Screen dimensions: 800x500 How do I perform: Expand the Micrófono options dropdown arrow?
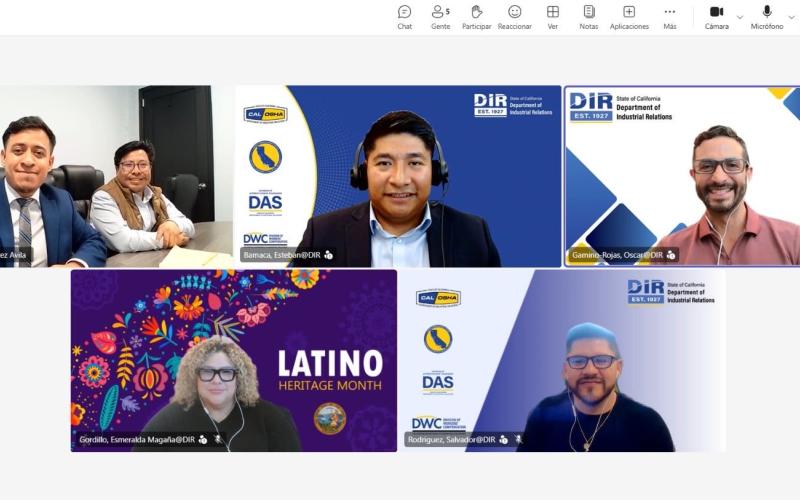coord(792,17)
